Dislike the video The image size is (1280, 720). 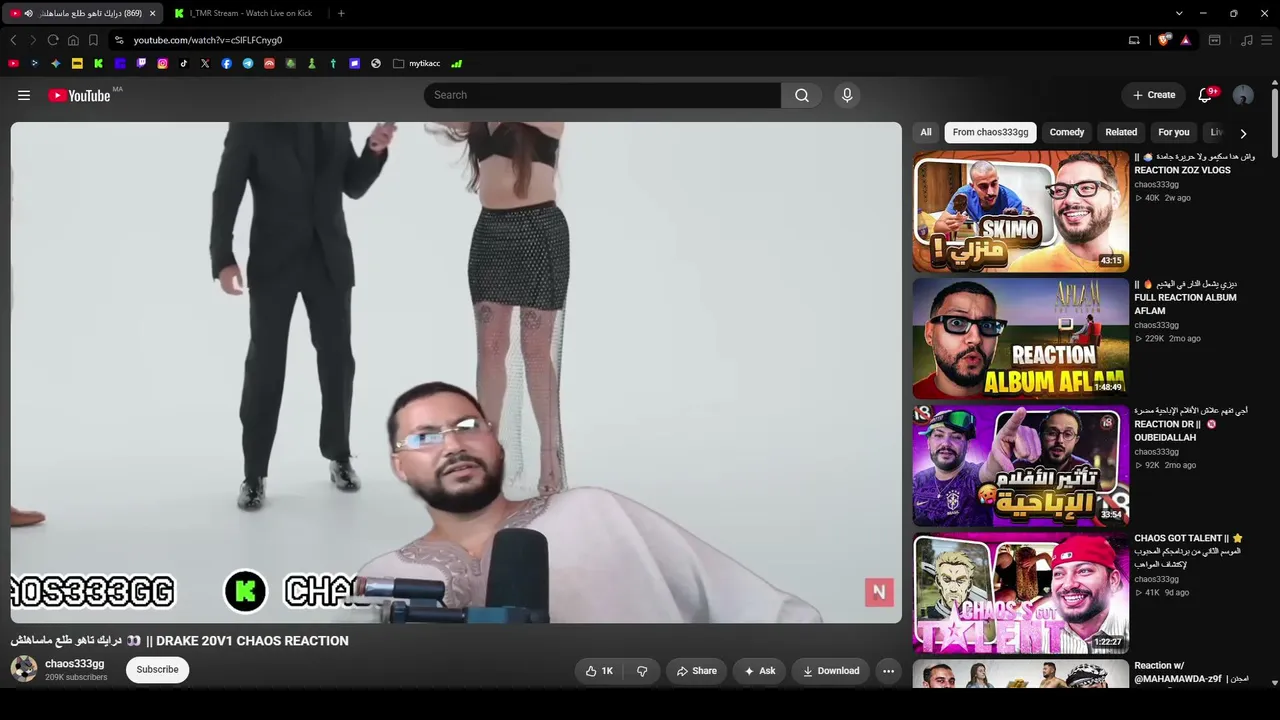coord(642,671)
